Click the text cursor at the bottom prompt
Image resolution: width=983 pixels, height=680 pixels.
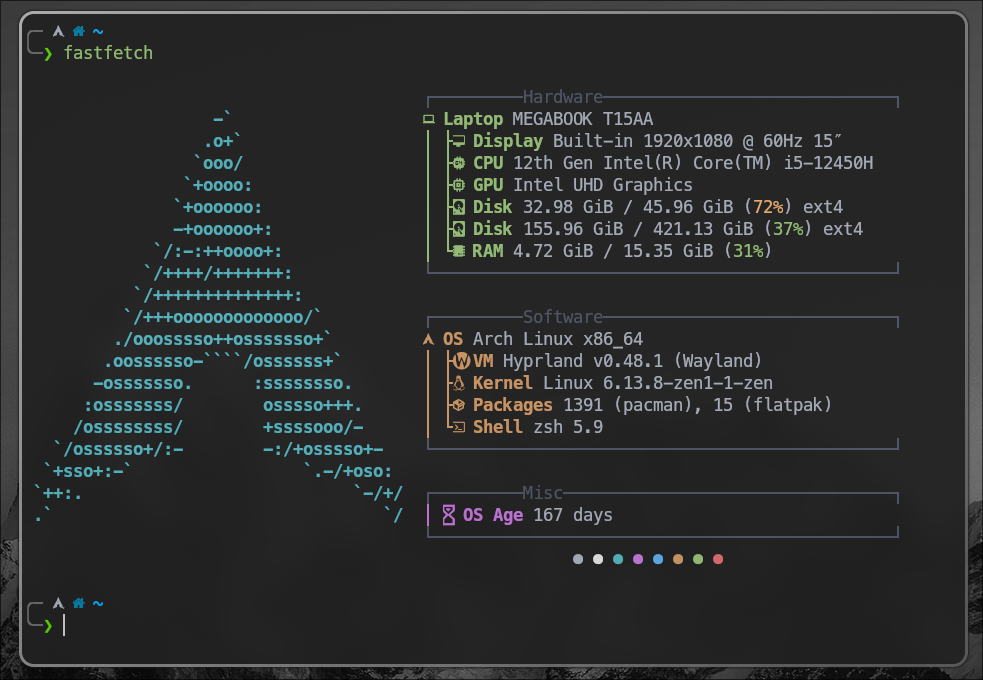pos(64,625)
